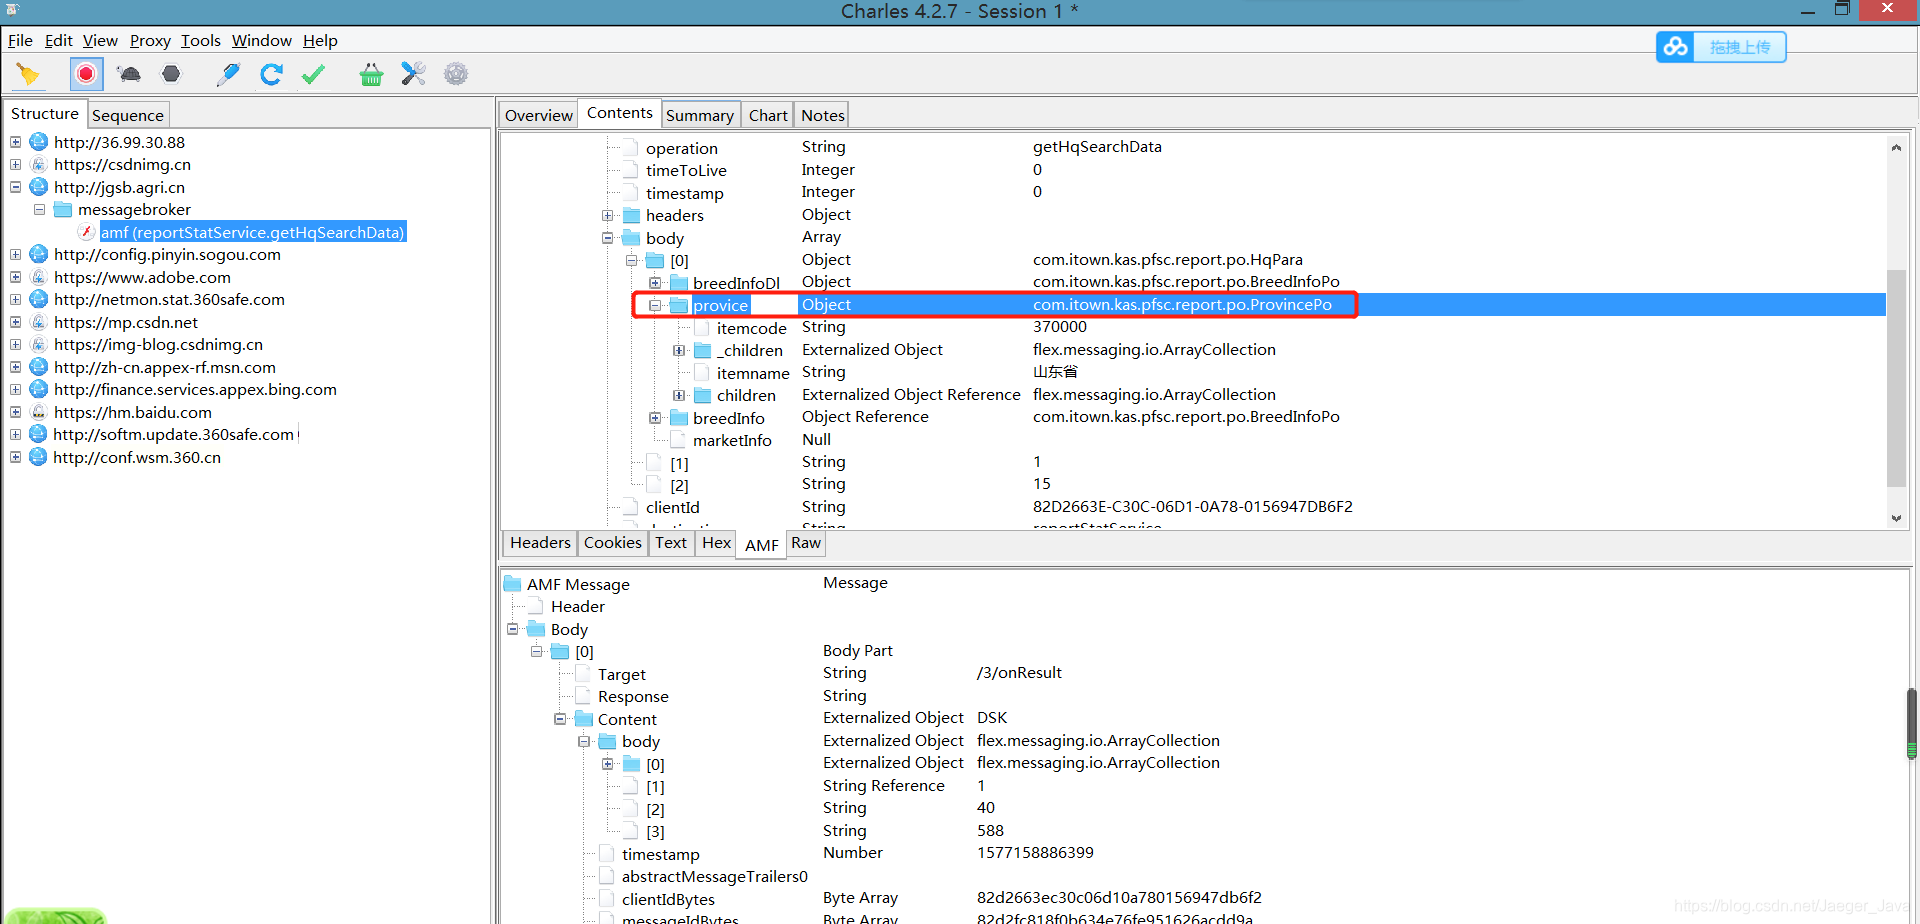Switch to the Structure tab

pyautogui.click(x=44, y=114)
